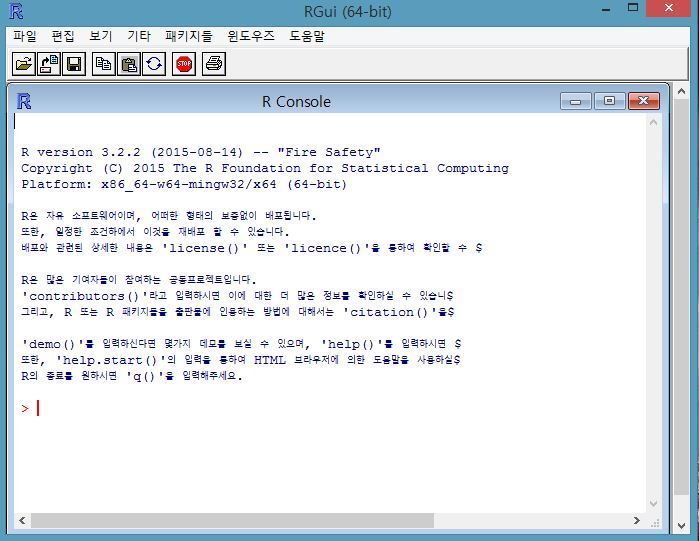Open the 기타 menu
Screen dimensions: 699x541
(x=139, y=36)
